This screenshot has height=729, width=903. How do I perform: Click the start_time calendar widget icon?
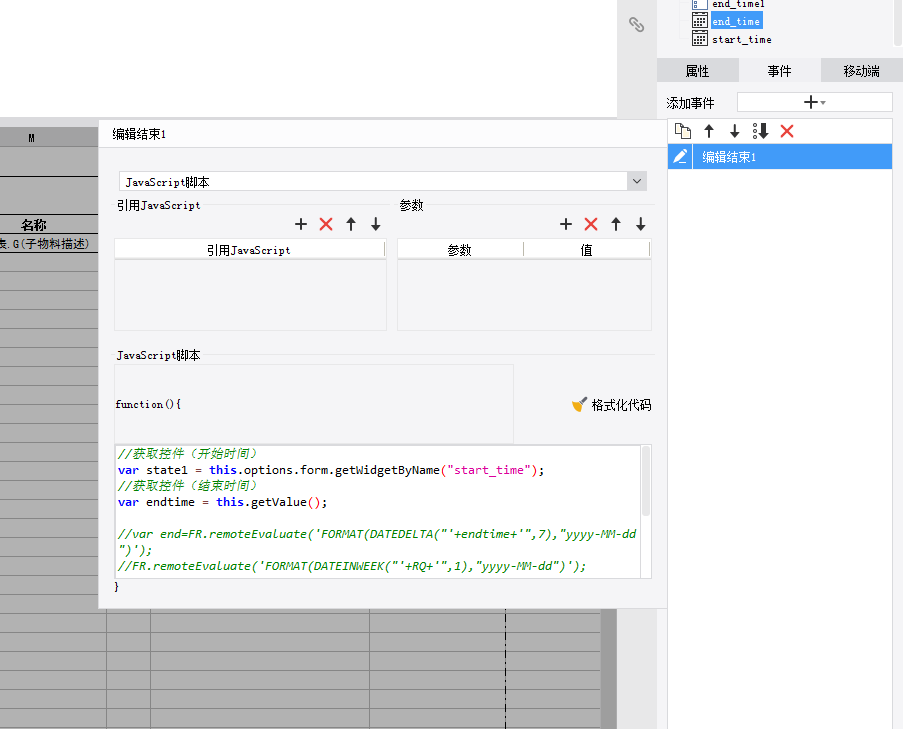700,39
